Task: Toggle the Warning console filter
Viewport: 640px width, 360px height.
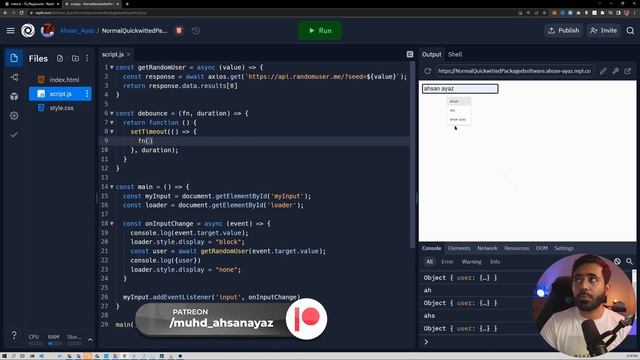Action: point(471,262)
